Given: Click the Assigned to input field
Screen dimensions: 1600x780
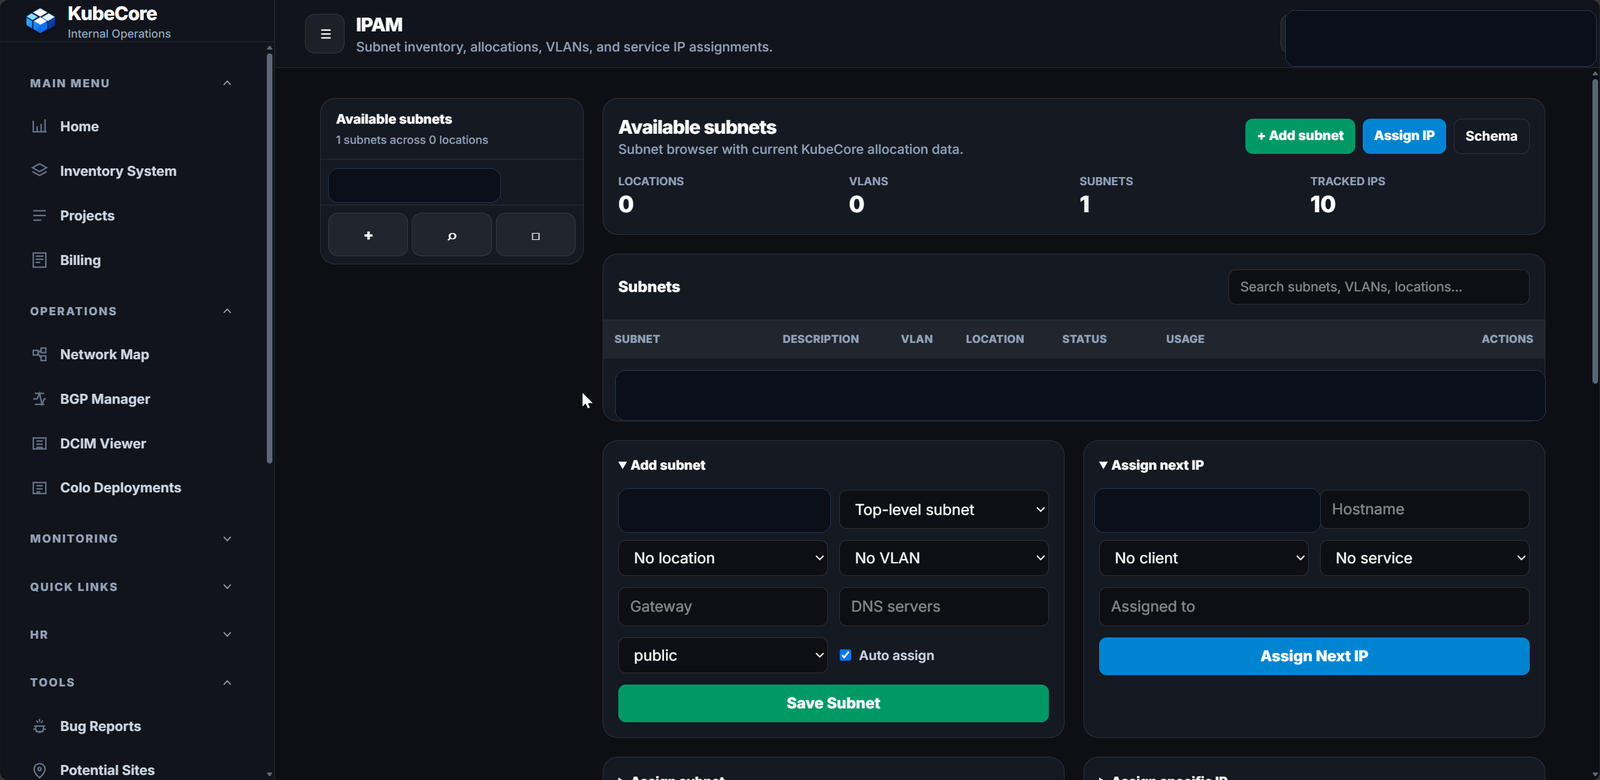Looking at the screenshot, I should (x=1314, y=607).
